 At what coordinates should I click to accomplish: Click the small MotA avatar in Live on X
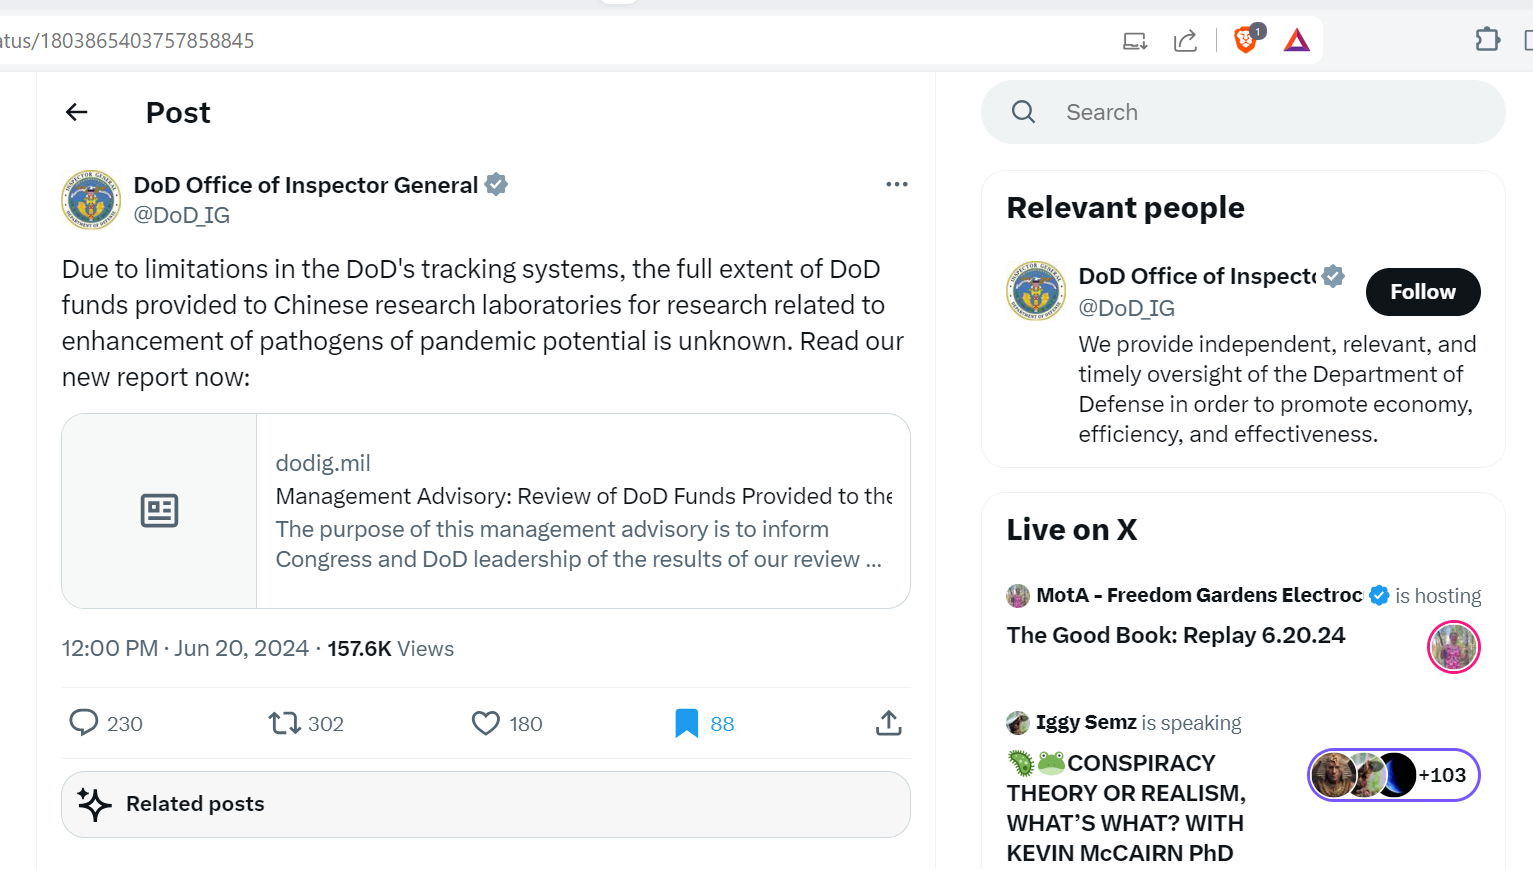1018,596
